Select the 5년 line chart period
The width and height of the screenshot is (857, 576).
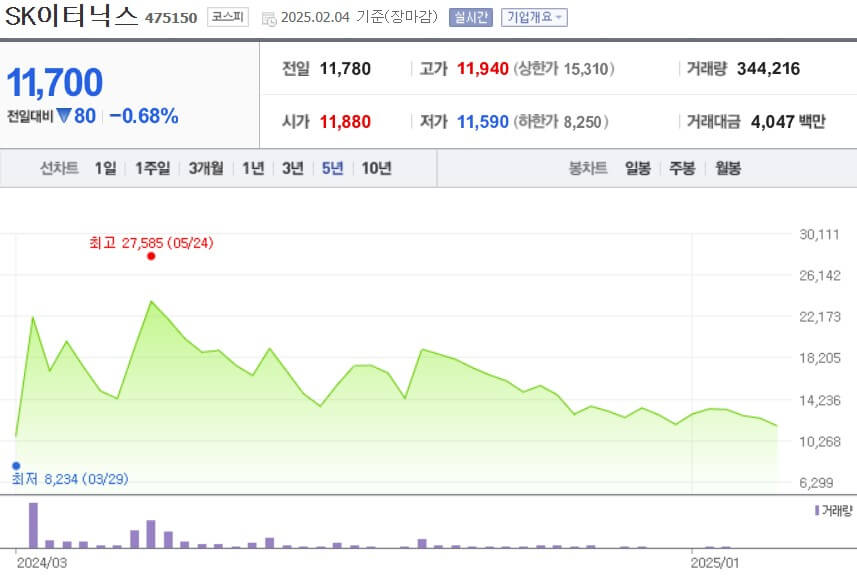point(333,168)
